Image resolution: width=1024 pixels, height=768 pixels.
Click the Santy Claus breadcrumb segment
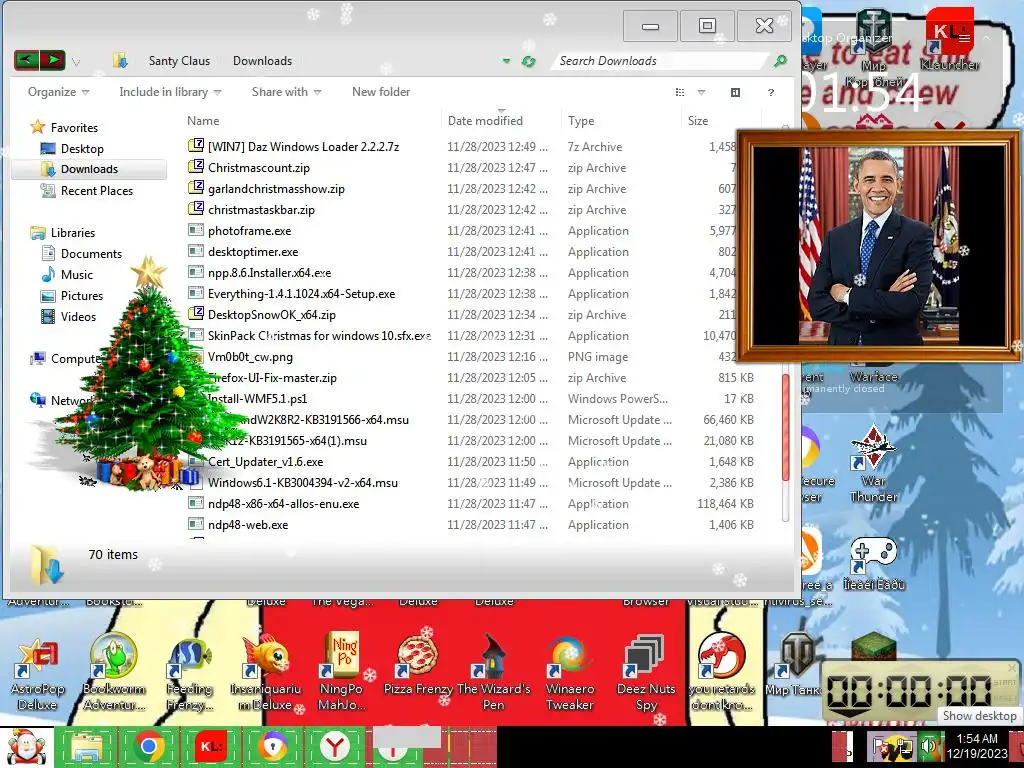pos(179,61)
